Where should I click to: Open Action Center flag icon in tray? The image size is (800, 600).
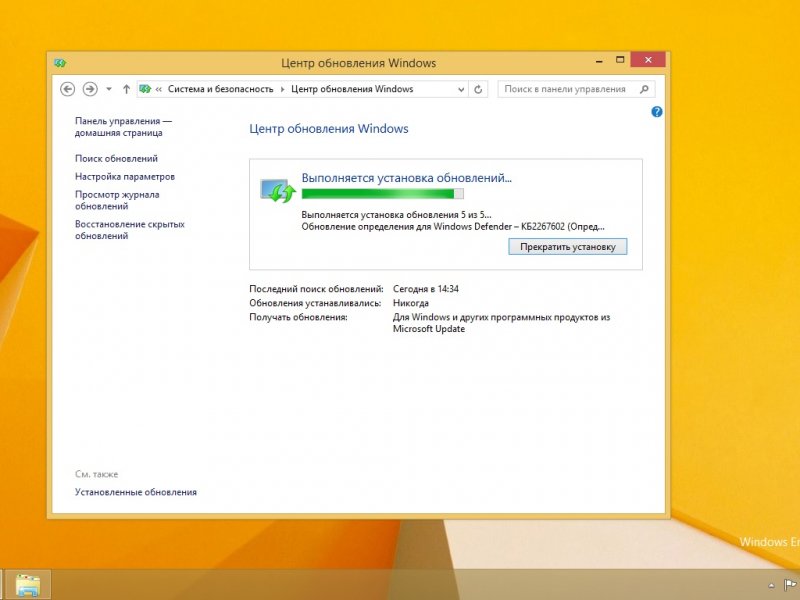point(790,585)
